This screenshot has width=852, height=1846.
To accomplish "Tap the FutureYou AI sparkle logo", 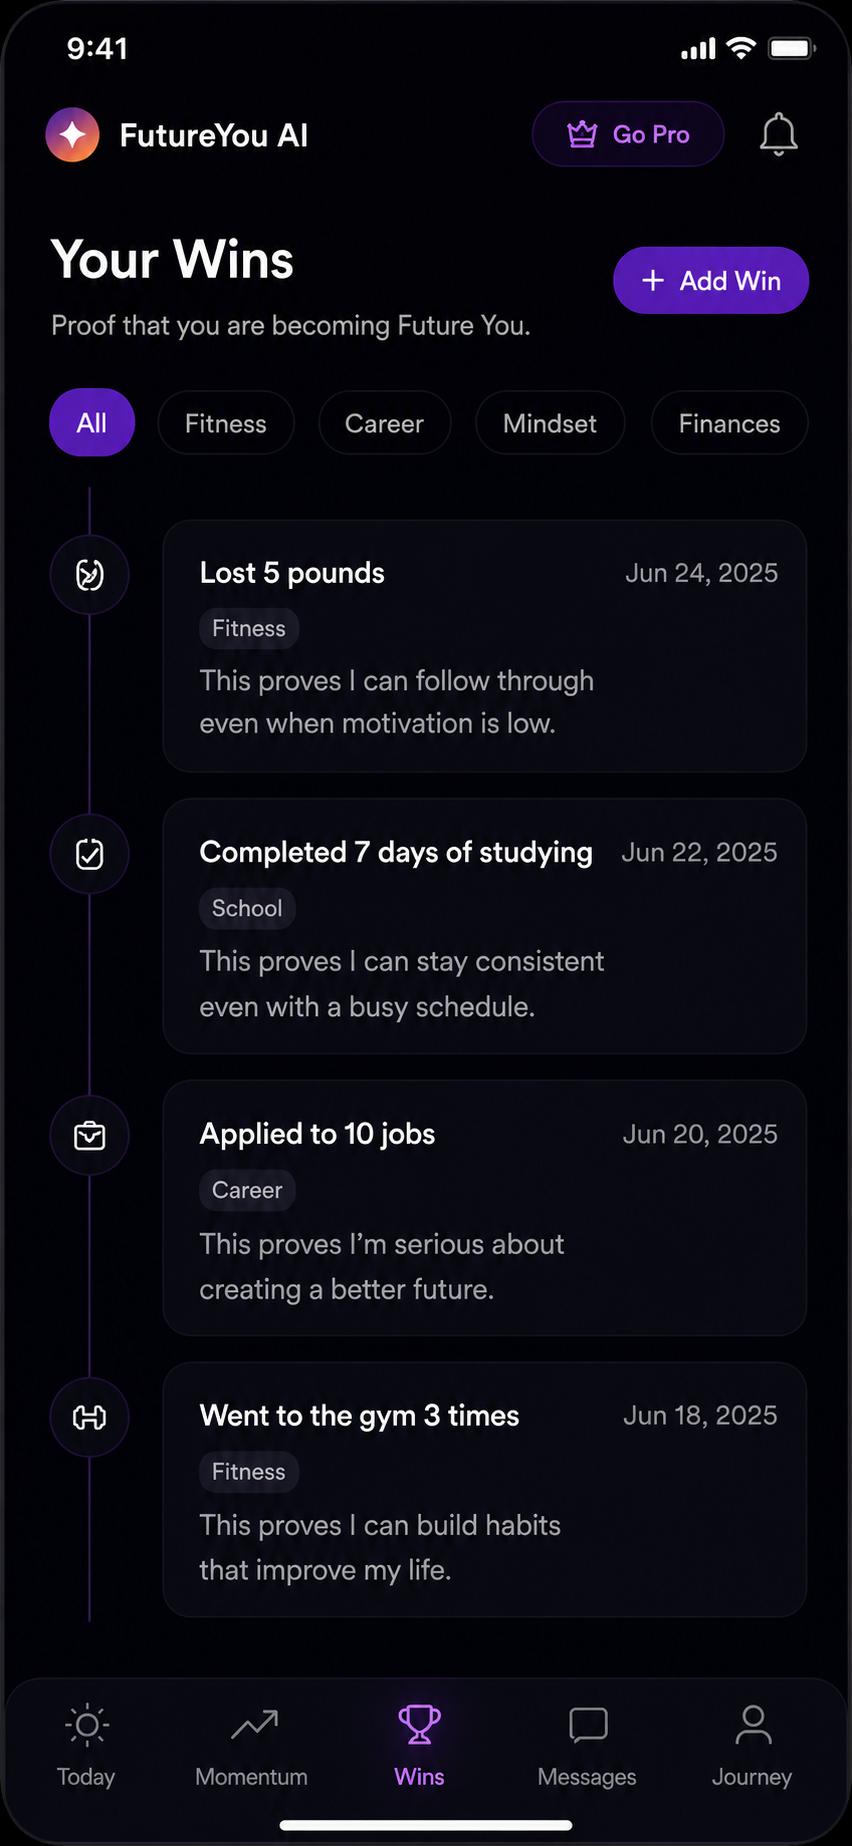I will (72, 134).
